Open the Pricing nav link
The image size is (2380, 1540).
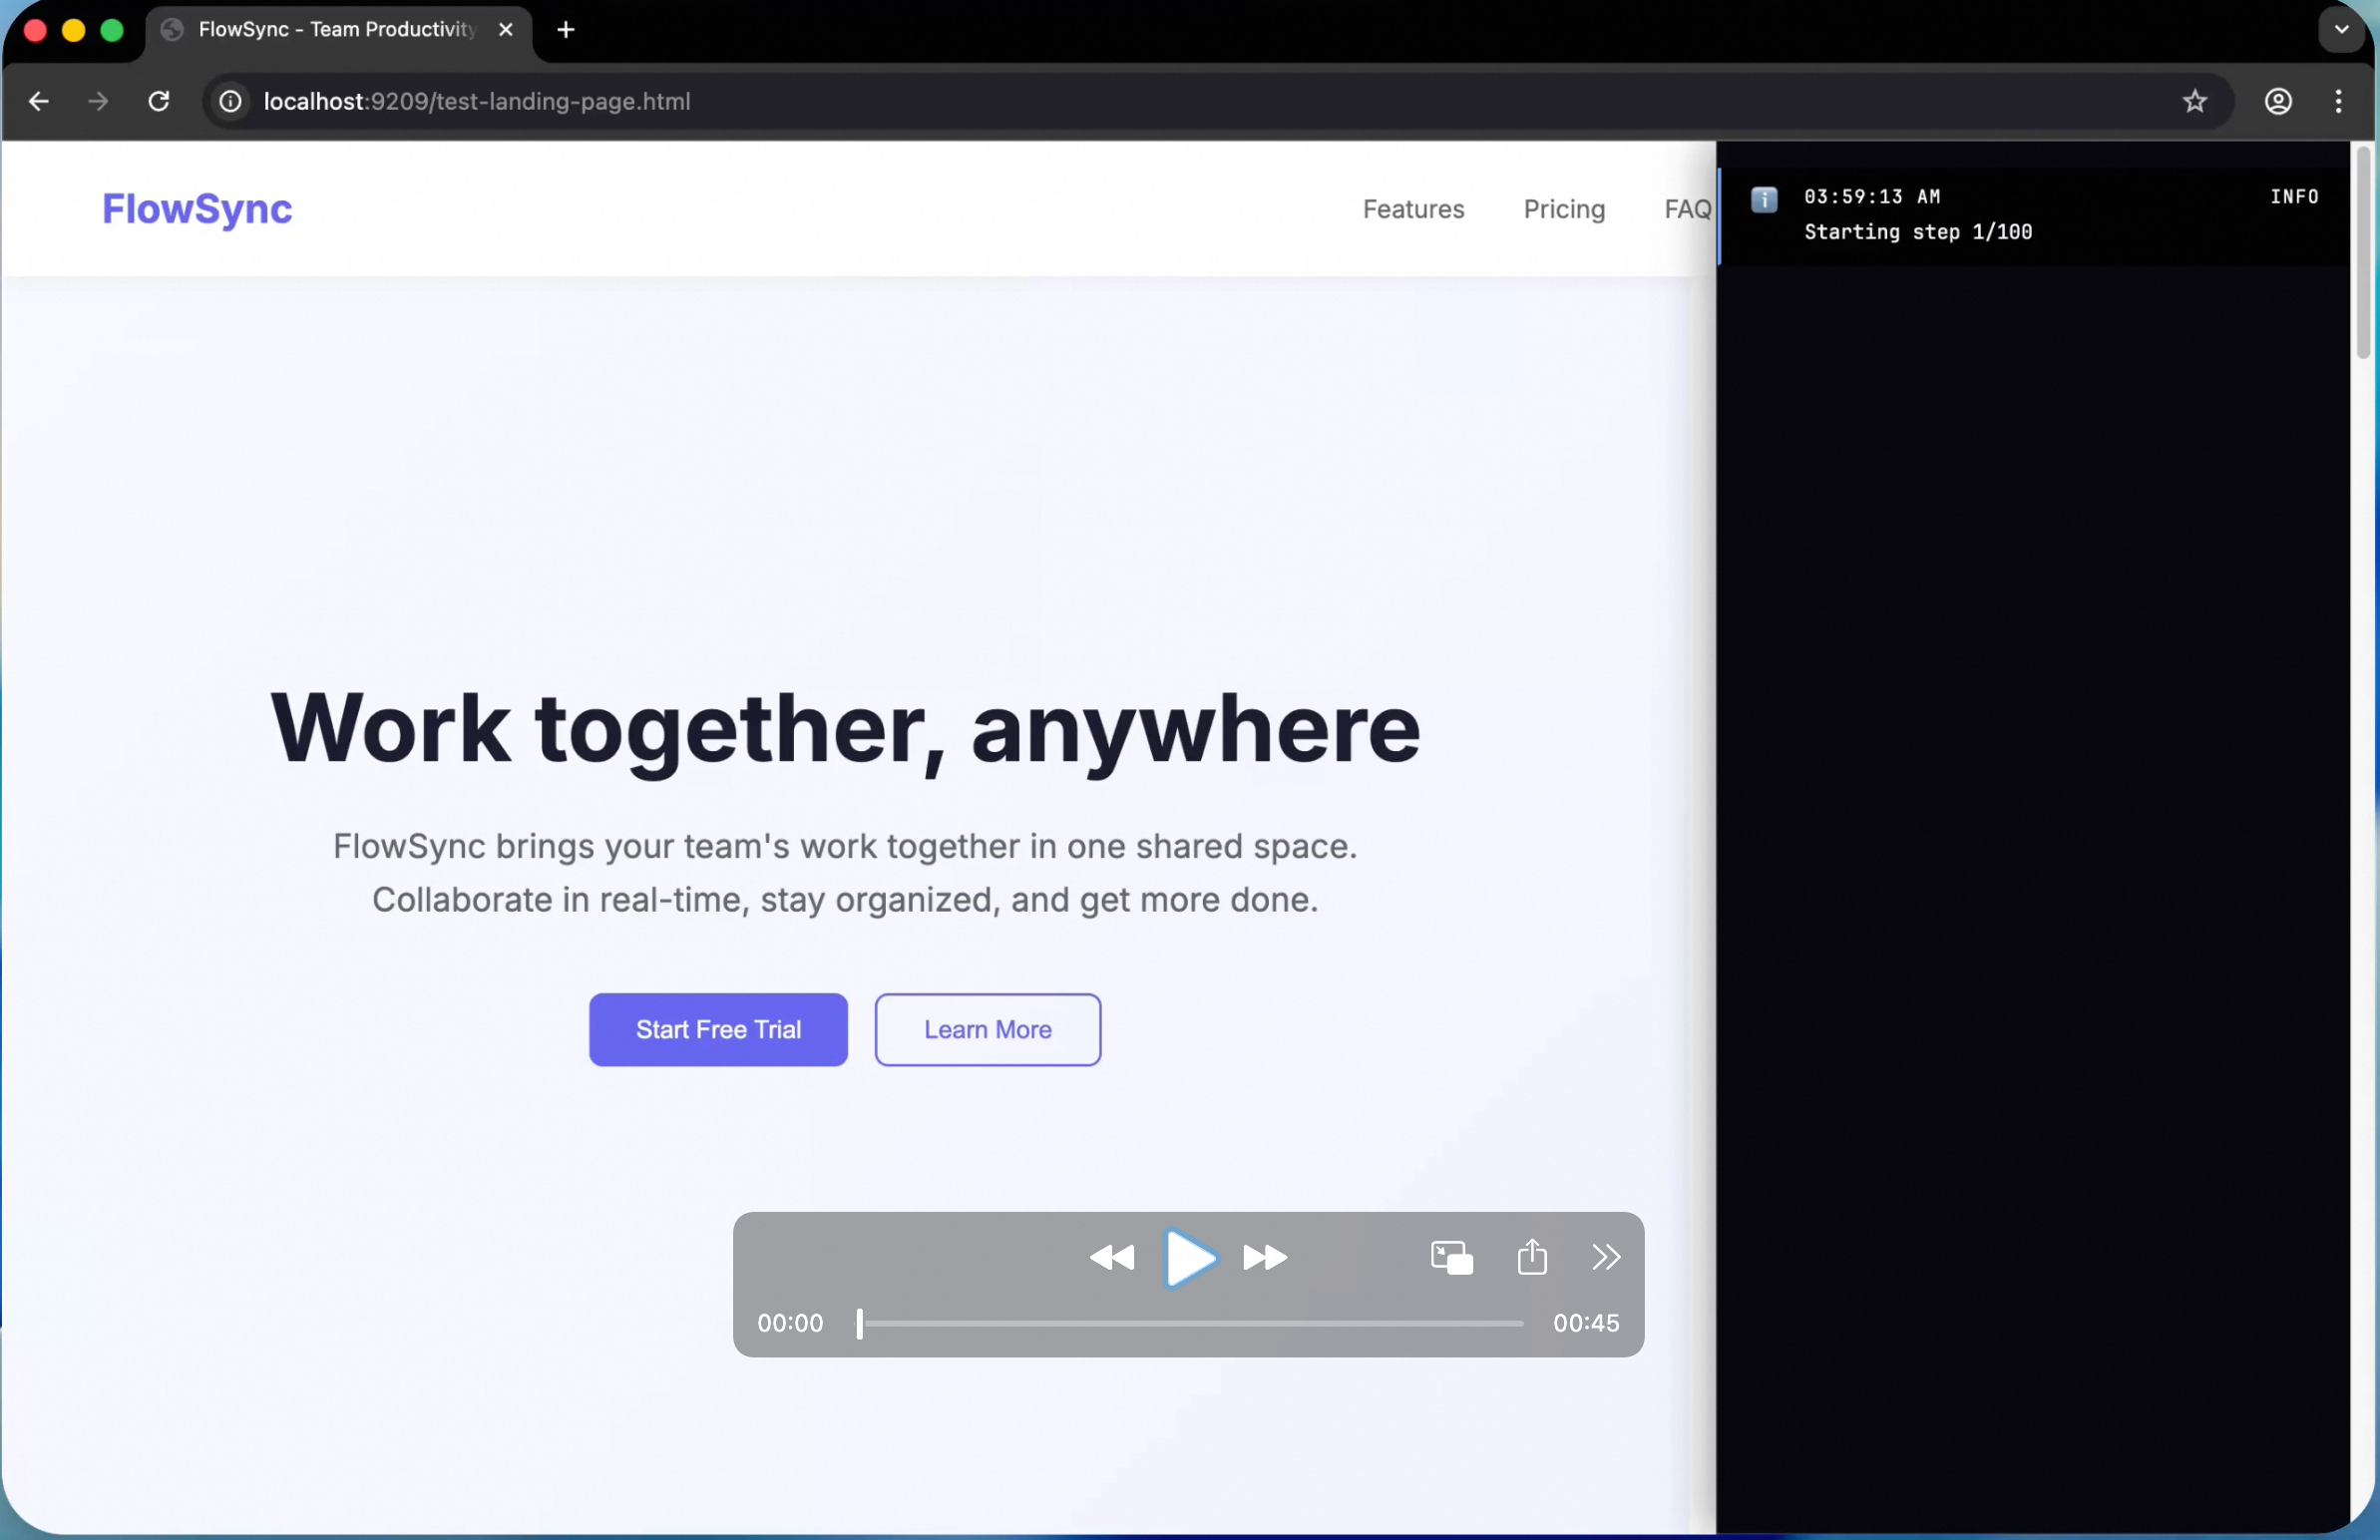pos(1564,209)
